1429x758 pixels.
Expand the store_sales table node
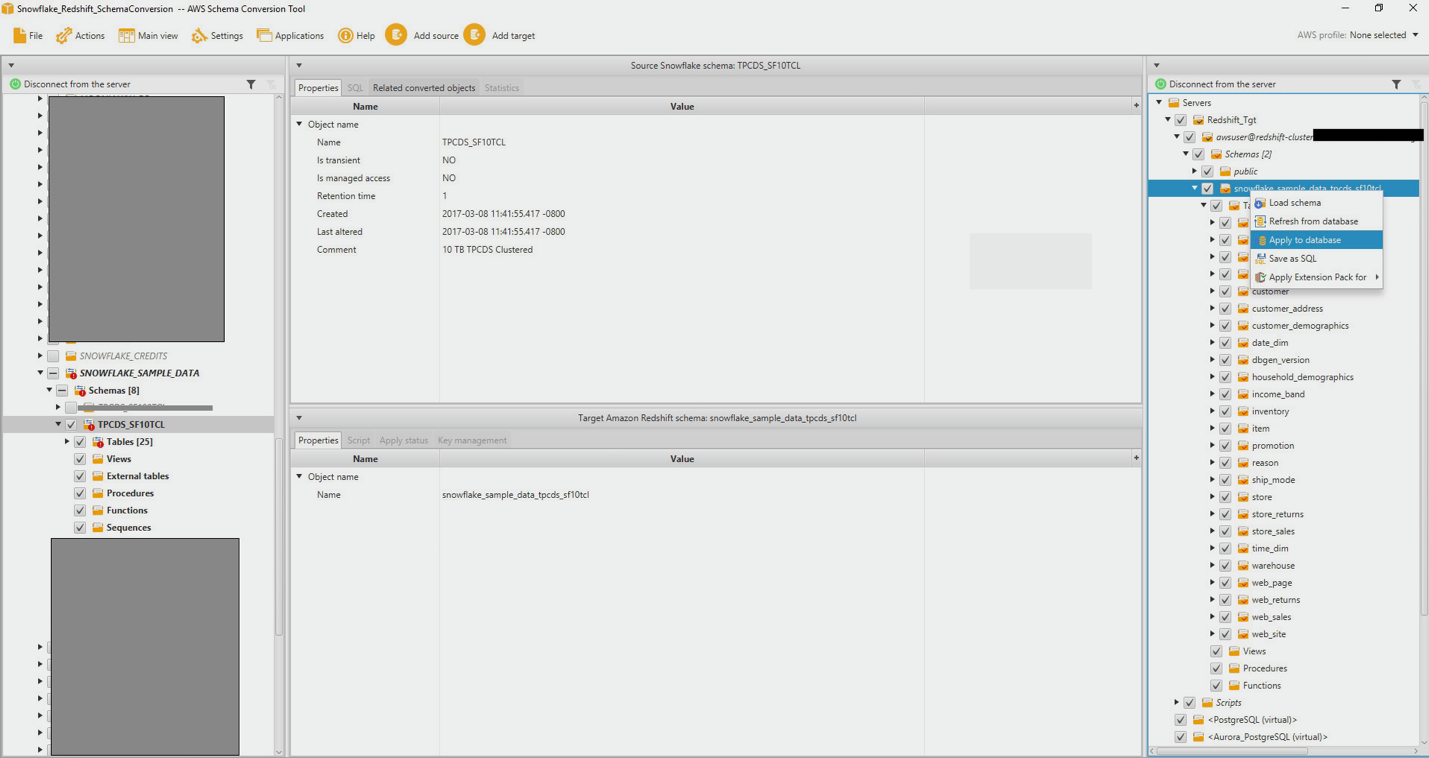click(1212, 532)
